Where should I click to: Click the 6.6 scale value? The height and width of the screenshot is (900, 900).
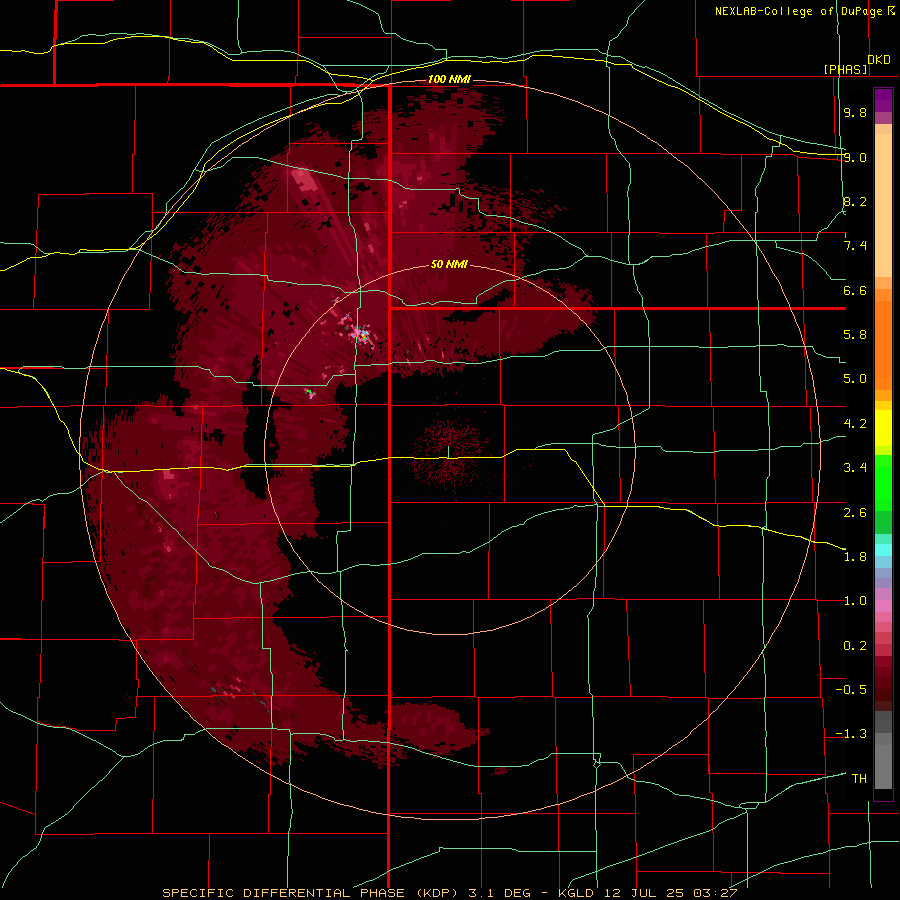855,290
